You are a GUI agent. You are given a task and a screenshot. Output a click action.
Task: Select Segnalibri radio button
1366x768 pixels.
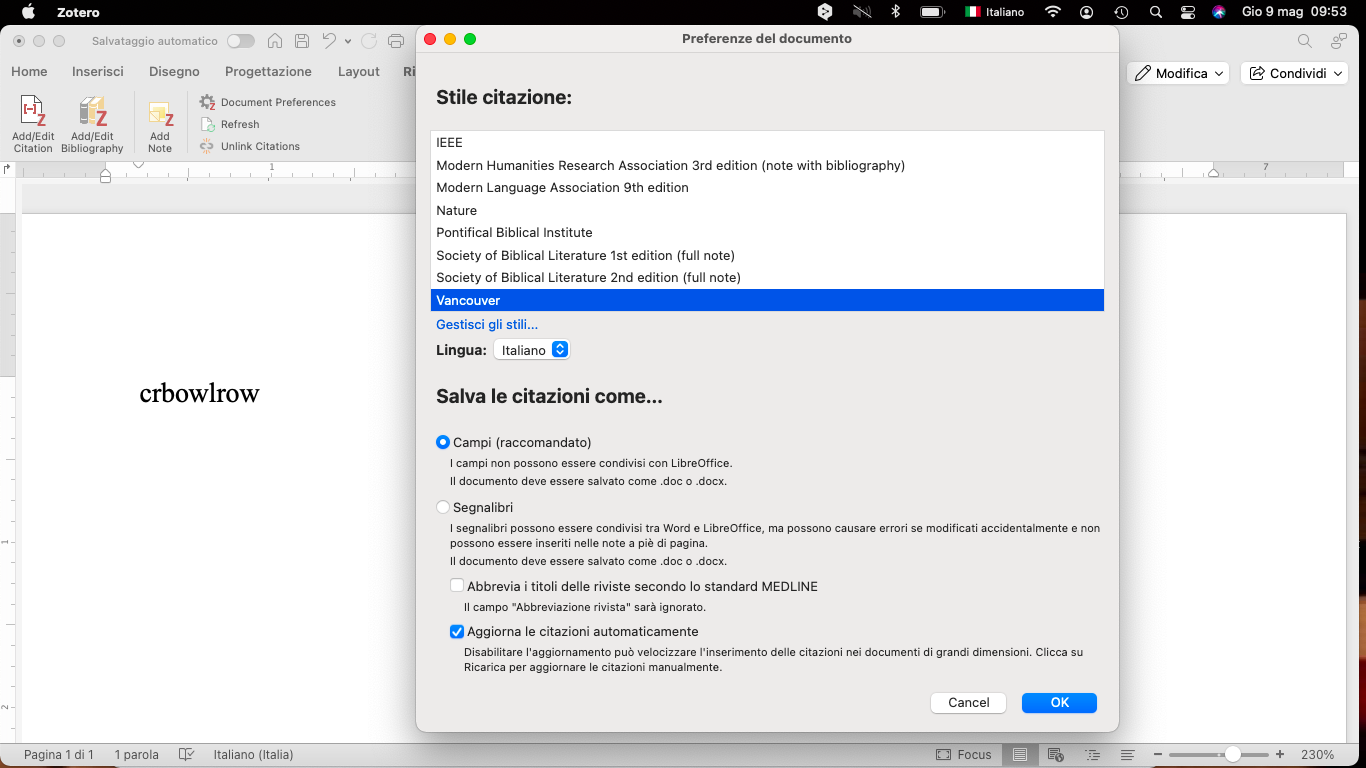(x=443, y=507)
